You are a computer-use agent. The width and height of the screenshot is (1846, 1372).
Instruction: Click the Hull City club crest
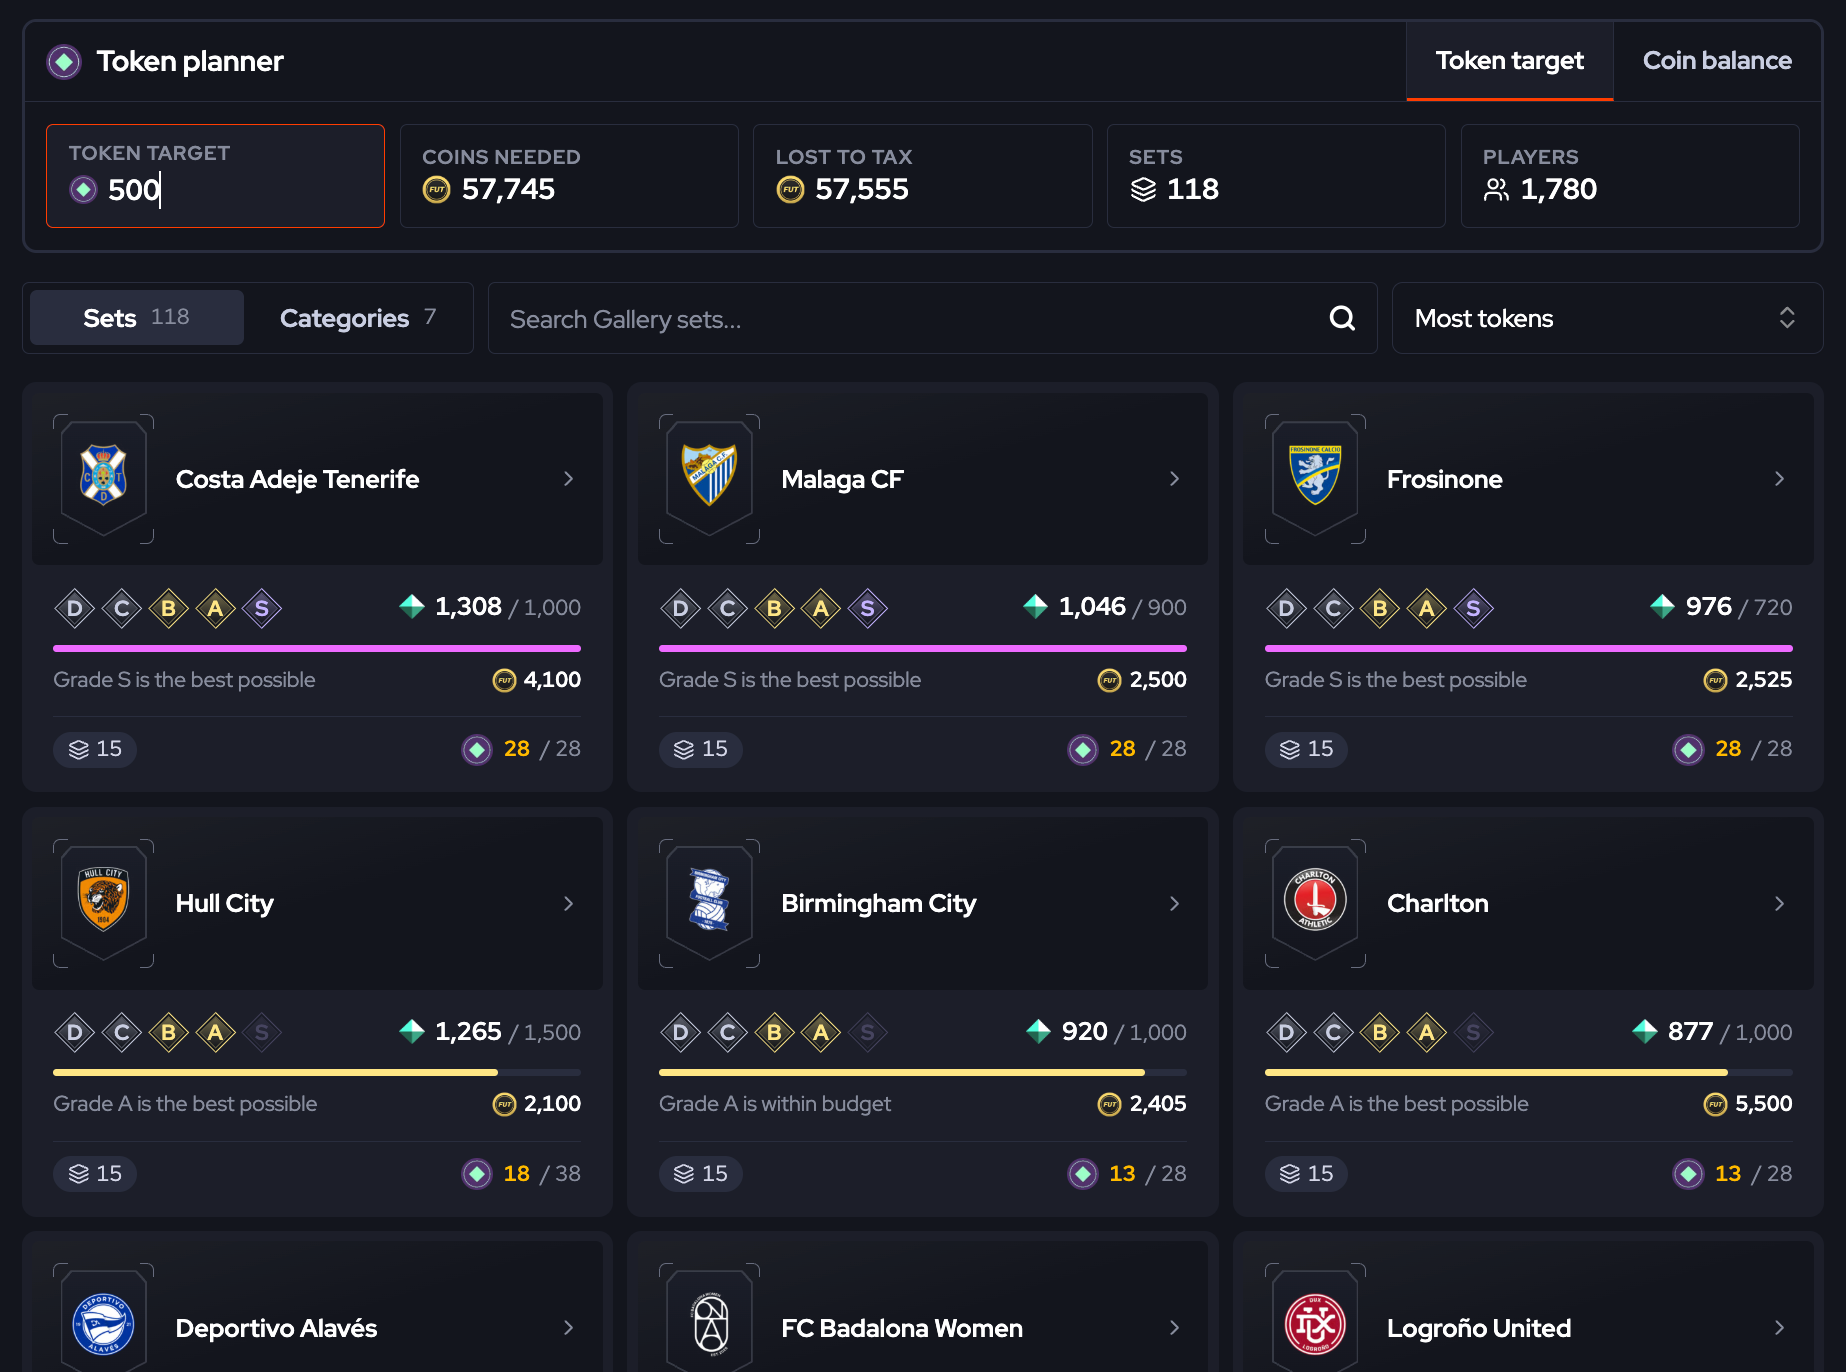click(x=103, y=899)
